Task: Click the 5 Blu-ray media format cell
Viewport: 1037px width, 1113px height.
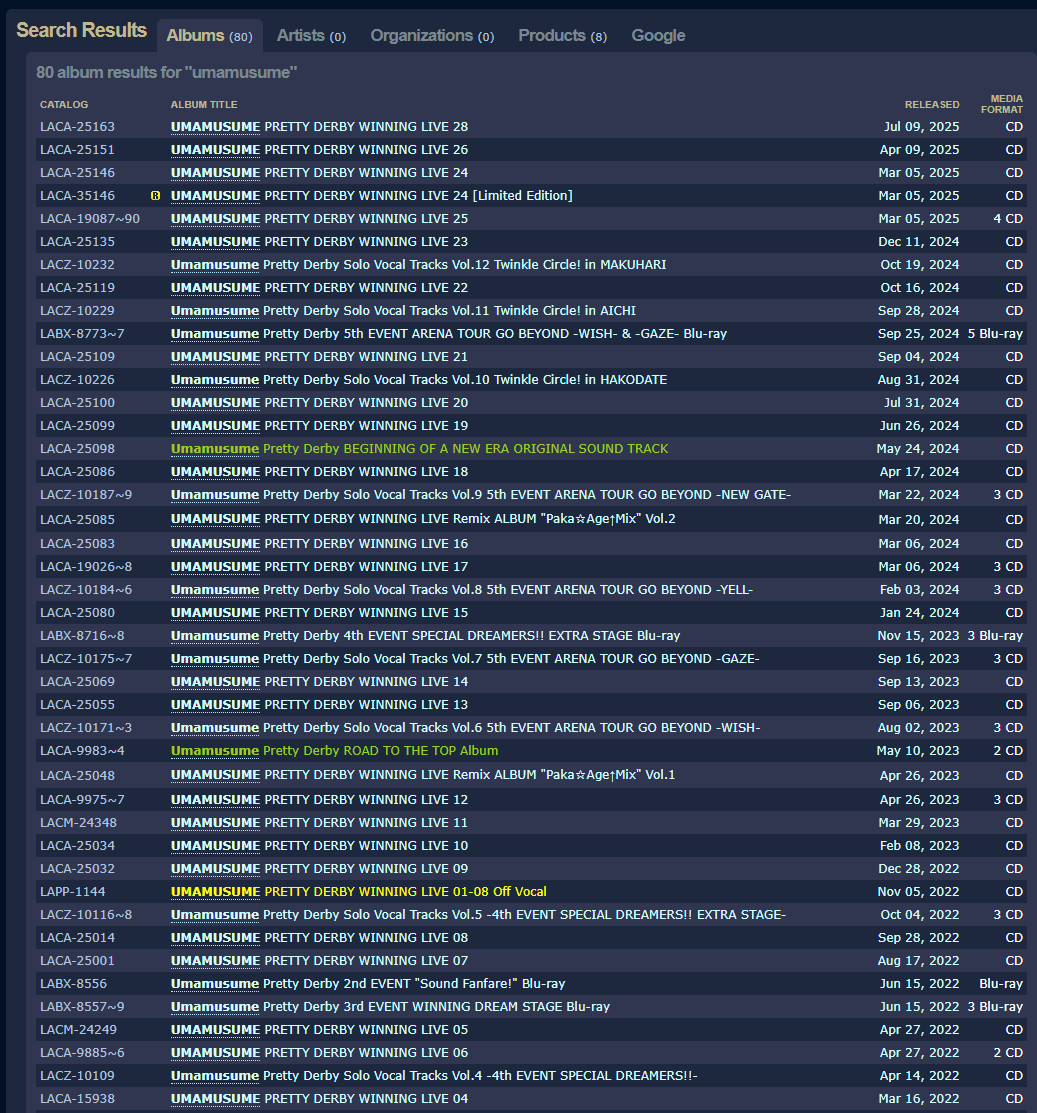Action: click(x=995, y=334)
